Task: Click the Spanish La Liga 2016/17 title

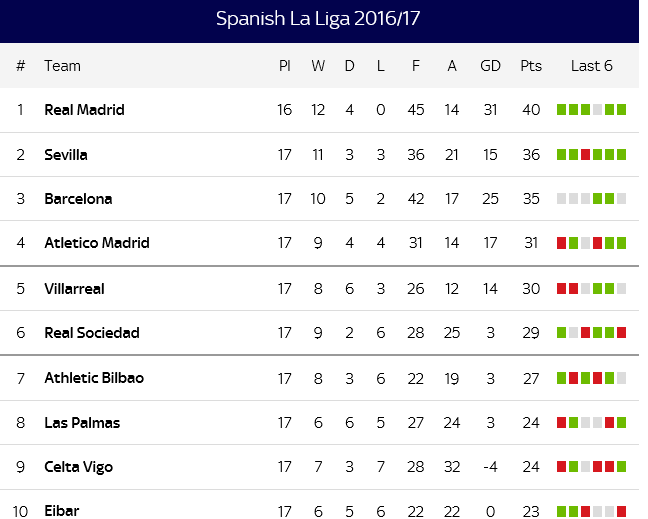Action: click(319, 19)
